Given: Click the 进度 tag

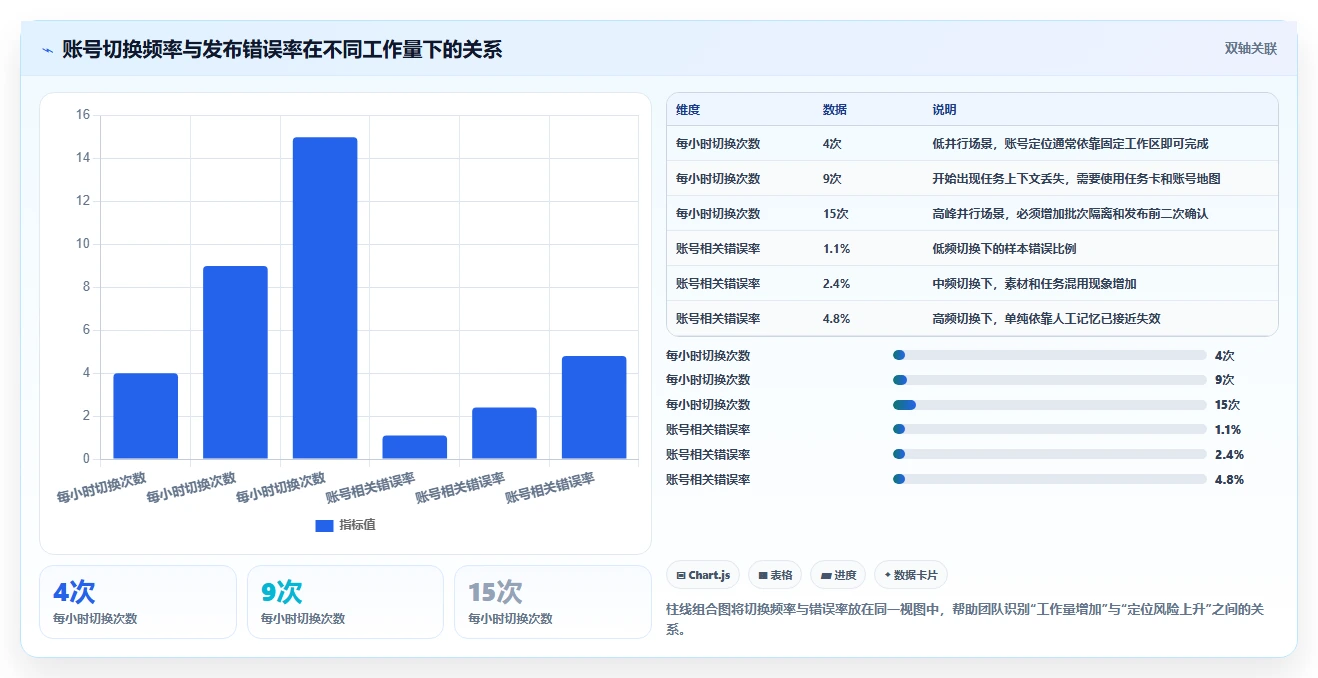Looking at the screenshot, I should 839,575.
